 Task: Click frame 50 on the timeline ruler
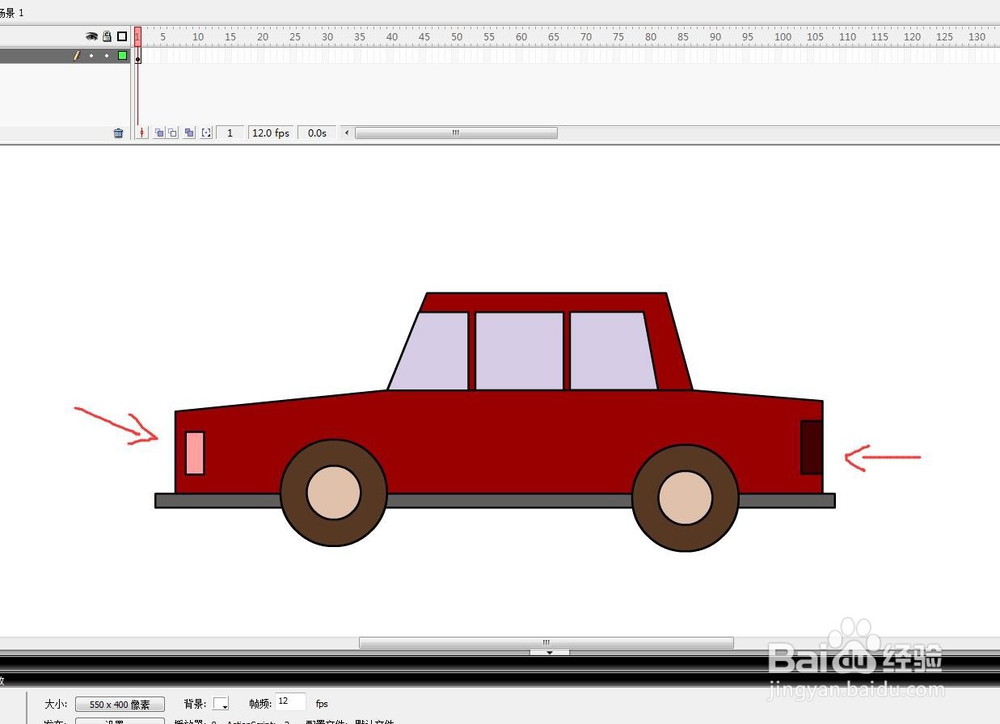click(457, 37)
